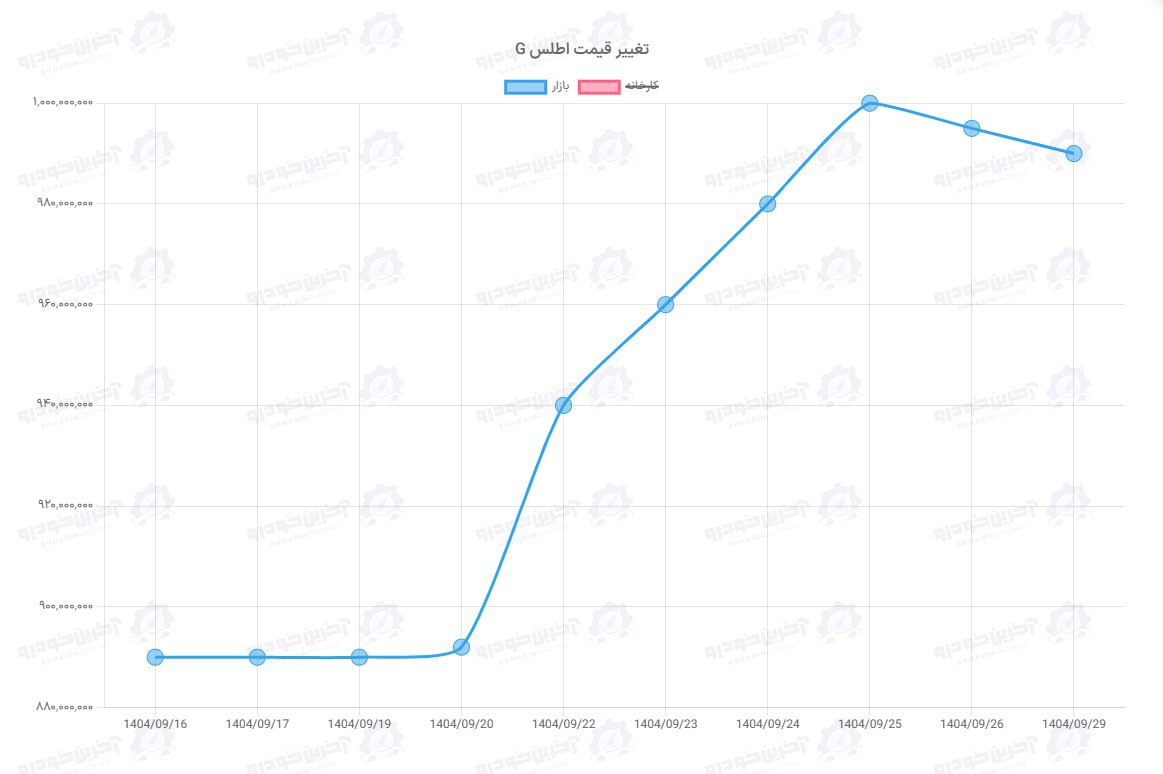1163x774 pixels.
Task: Show the کارخانه series via its legend label
Action: 641,87
